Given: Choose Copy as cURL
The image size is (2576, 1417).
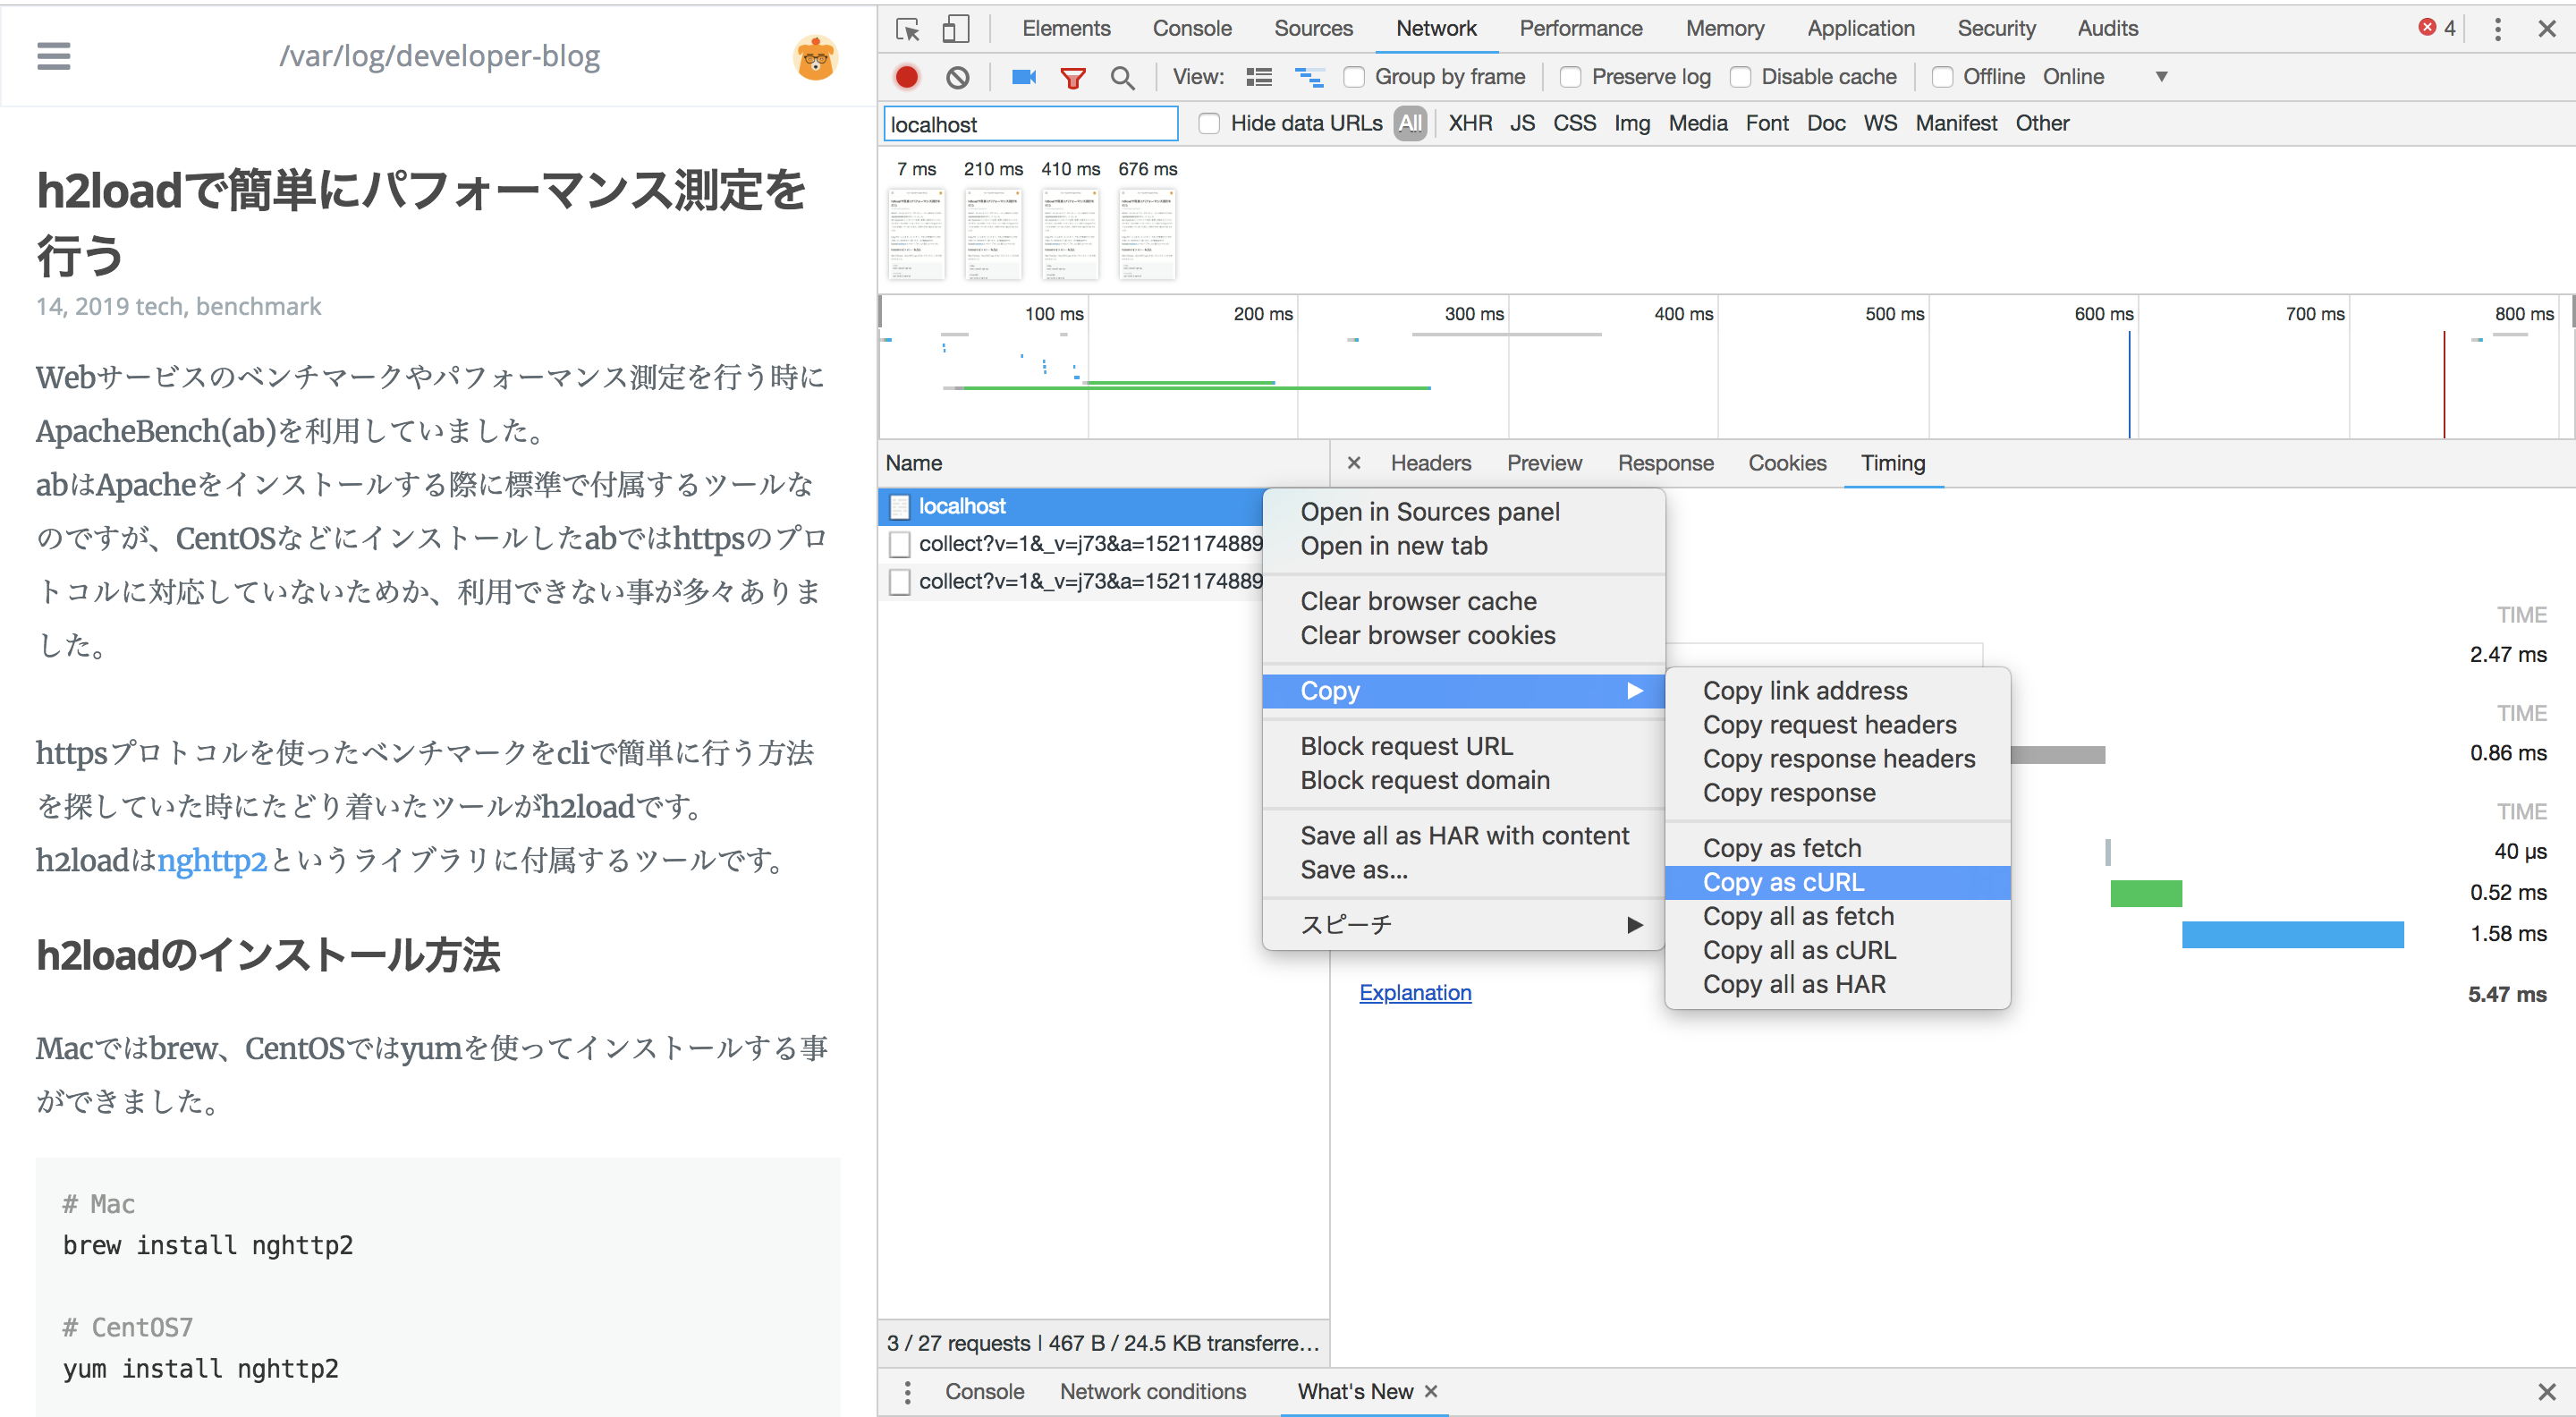Looking at the screenshot, I should (1837, 882).
